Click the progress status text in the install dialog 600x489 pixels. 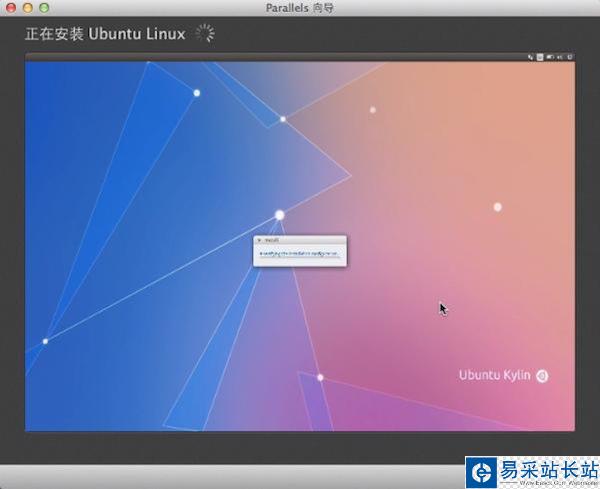[298, 253]
